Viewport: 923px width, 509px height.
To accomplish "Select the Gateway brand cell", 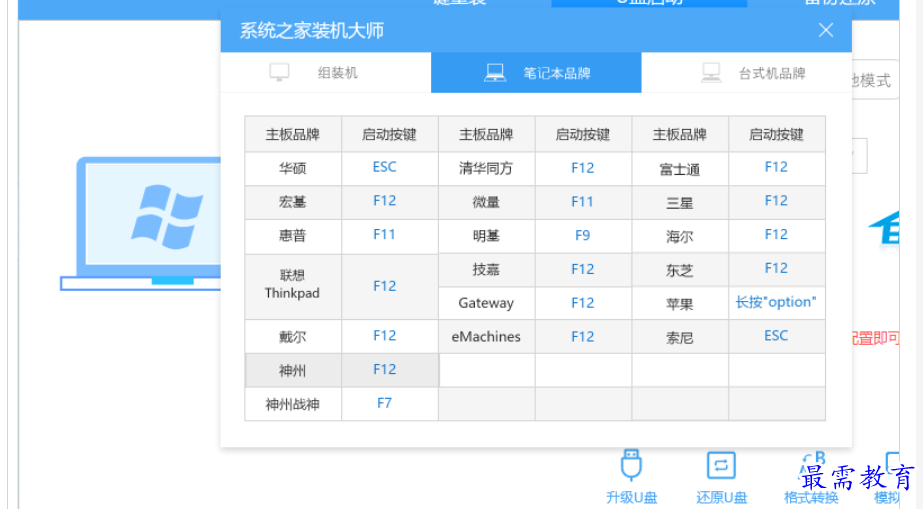I will (486, 303).
